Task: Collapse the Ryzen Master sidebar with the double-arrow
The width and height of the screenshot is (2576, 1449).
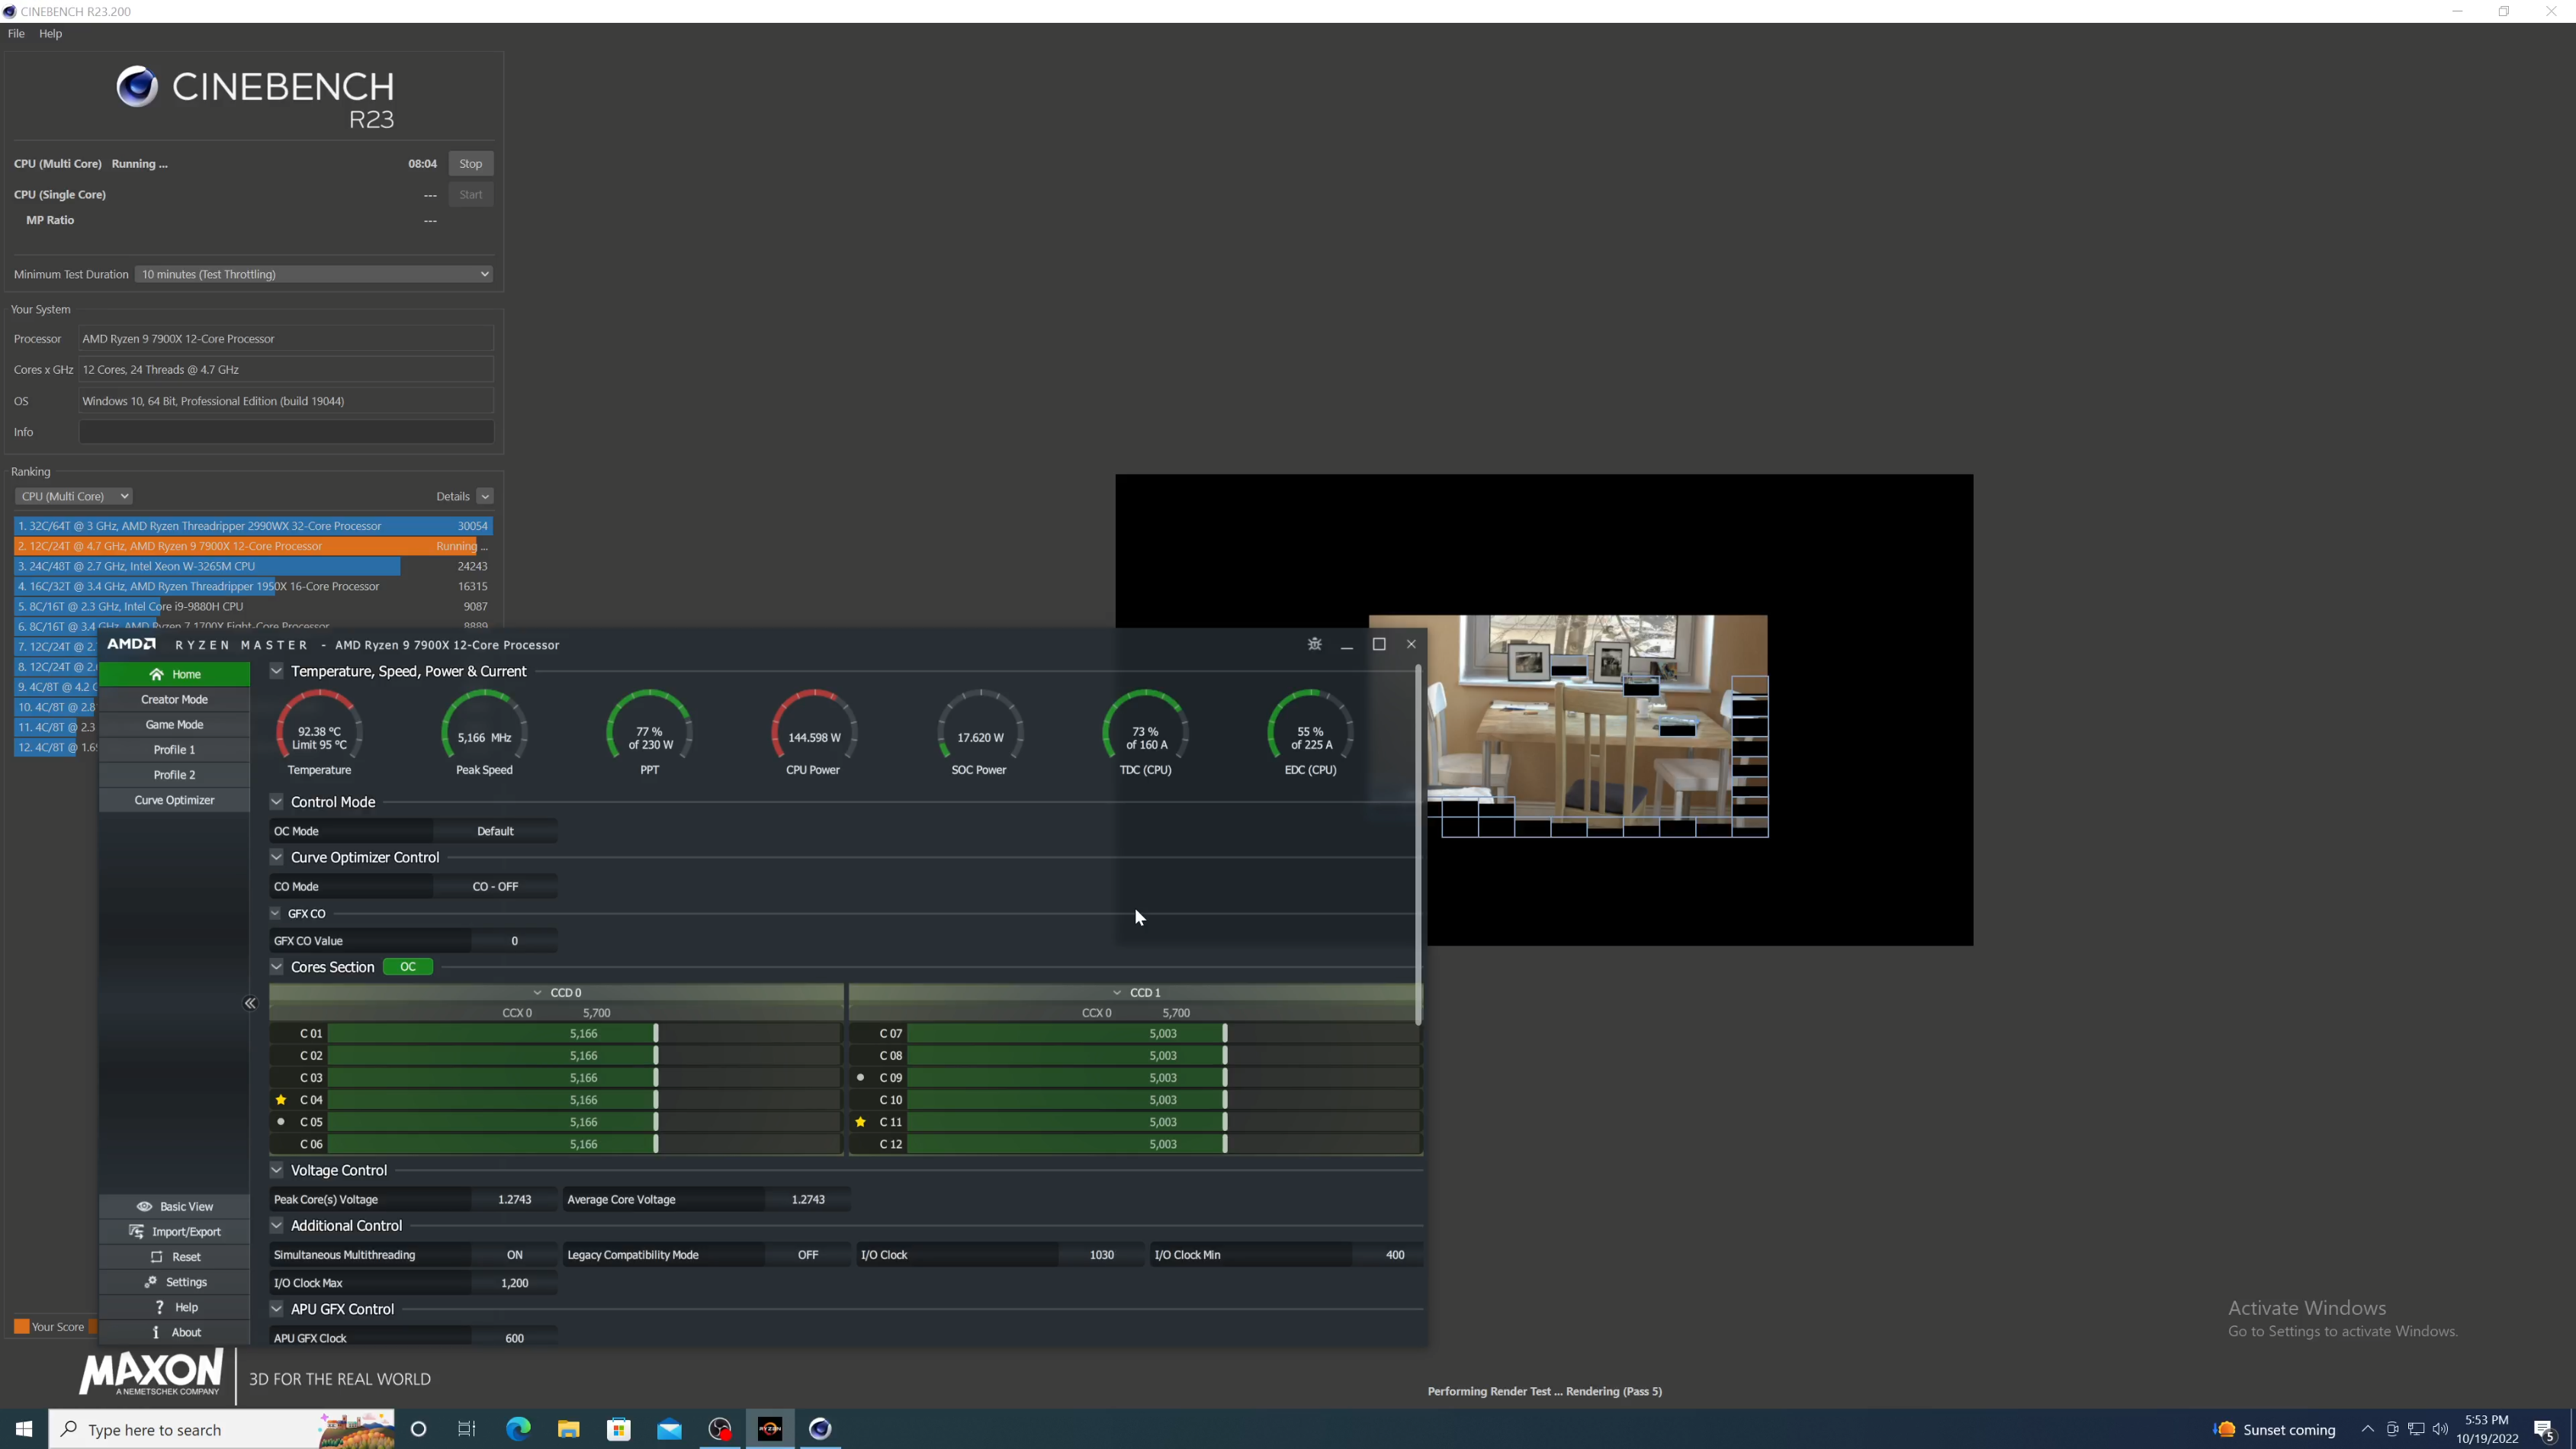Action: (x=250, y=1003)
